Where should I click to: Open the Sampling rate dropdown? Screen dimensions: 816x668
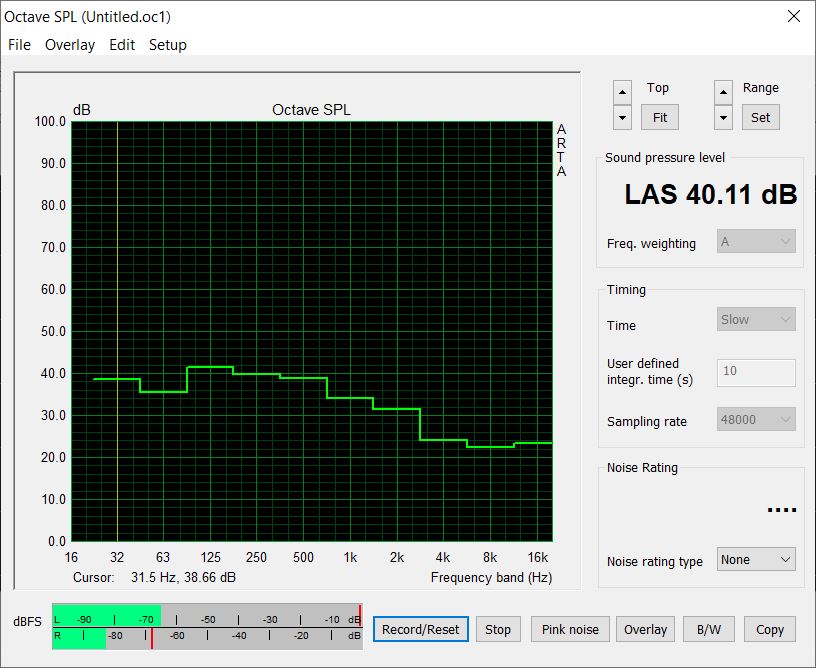(756, 419)
